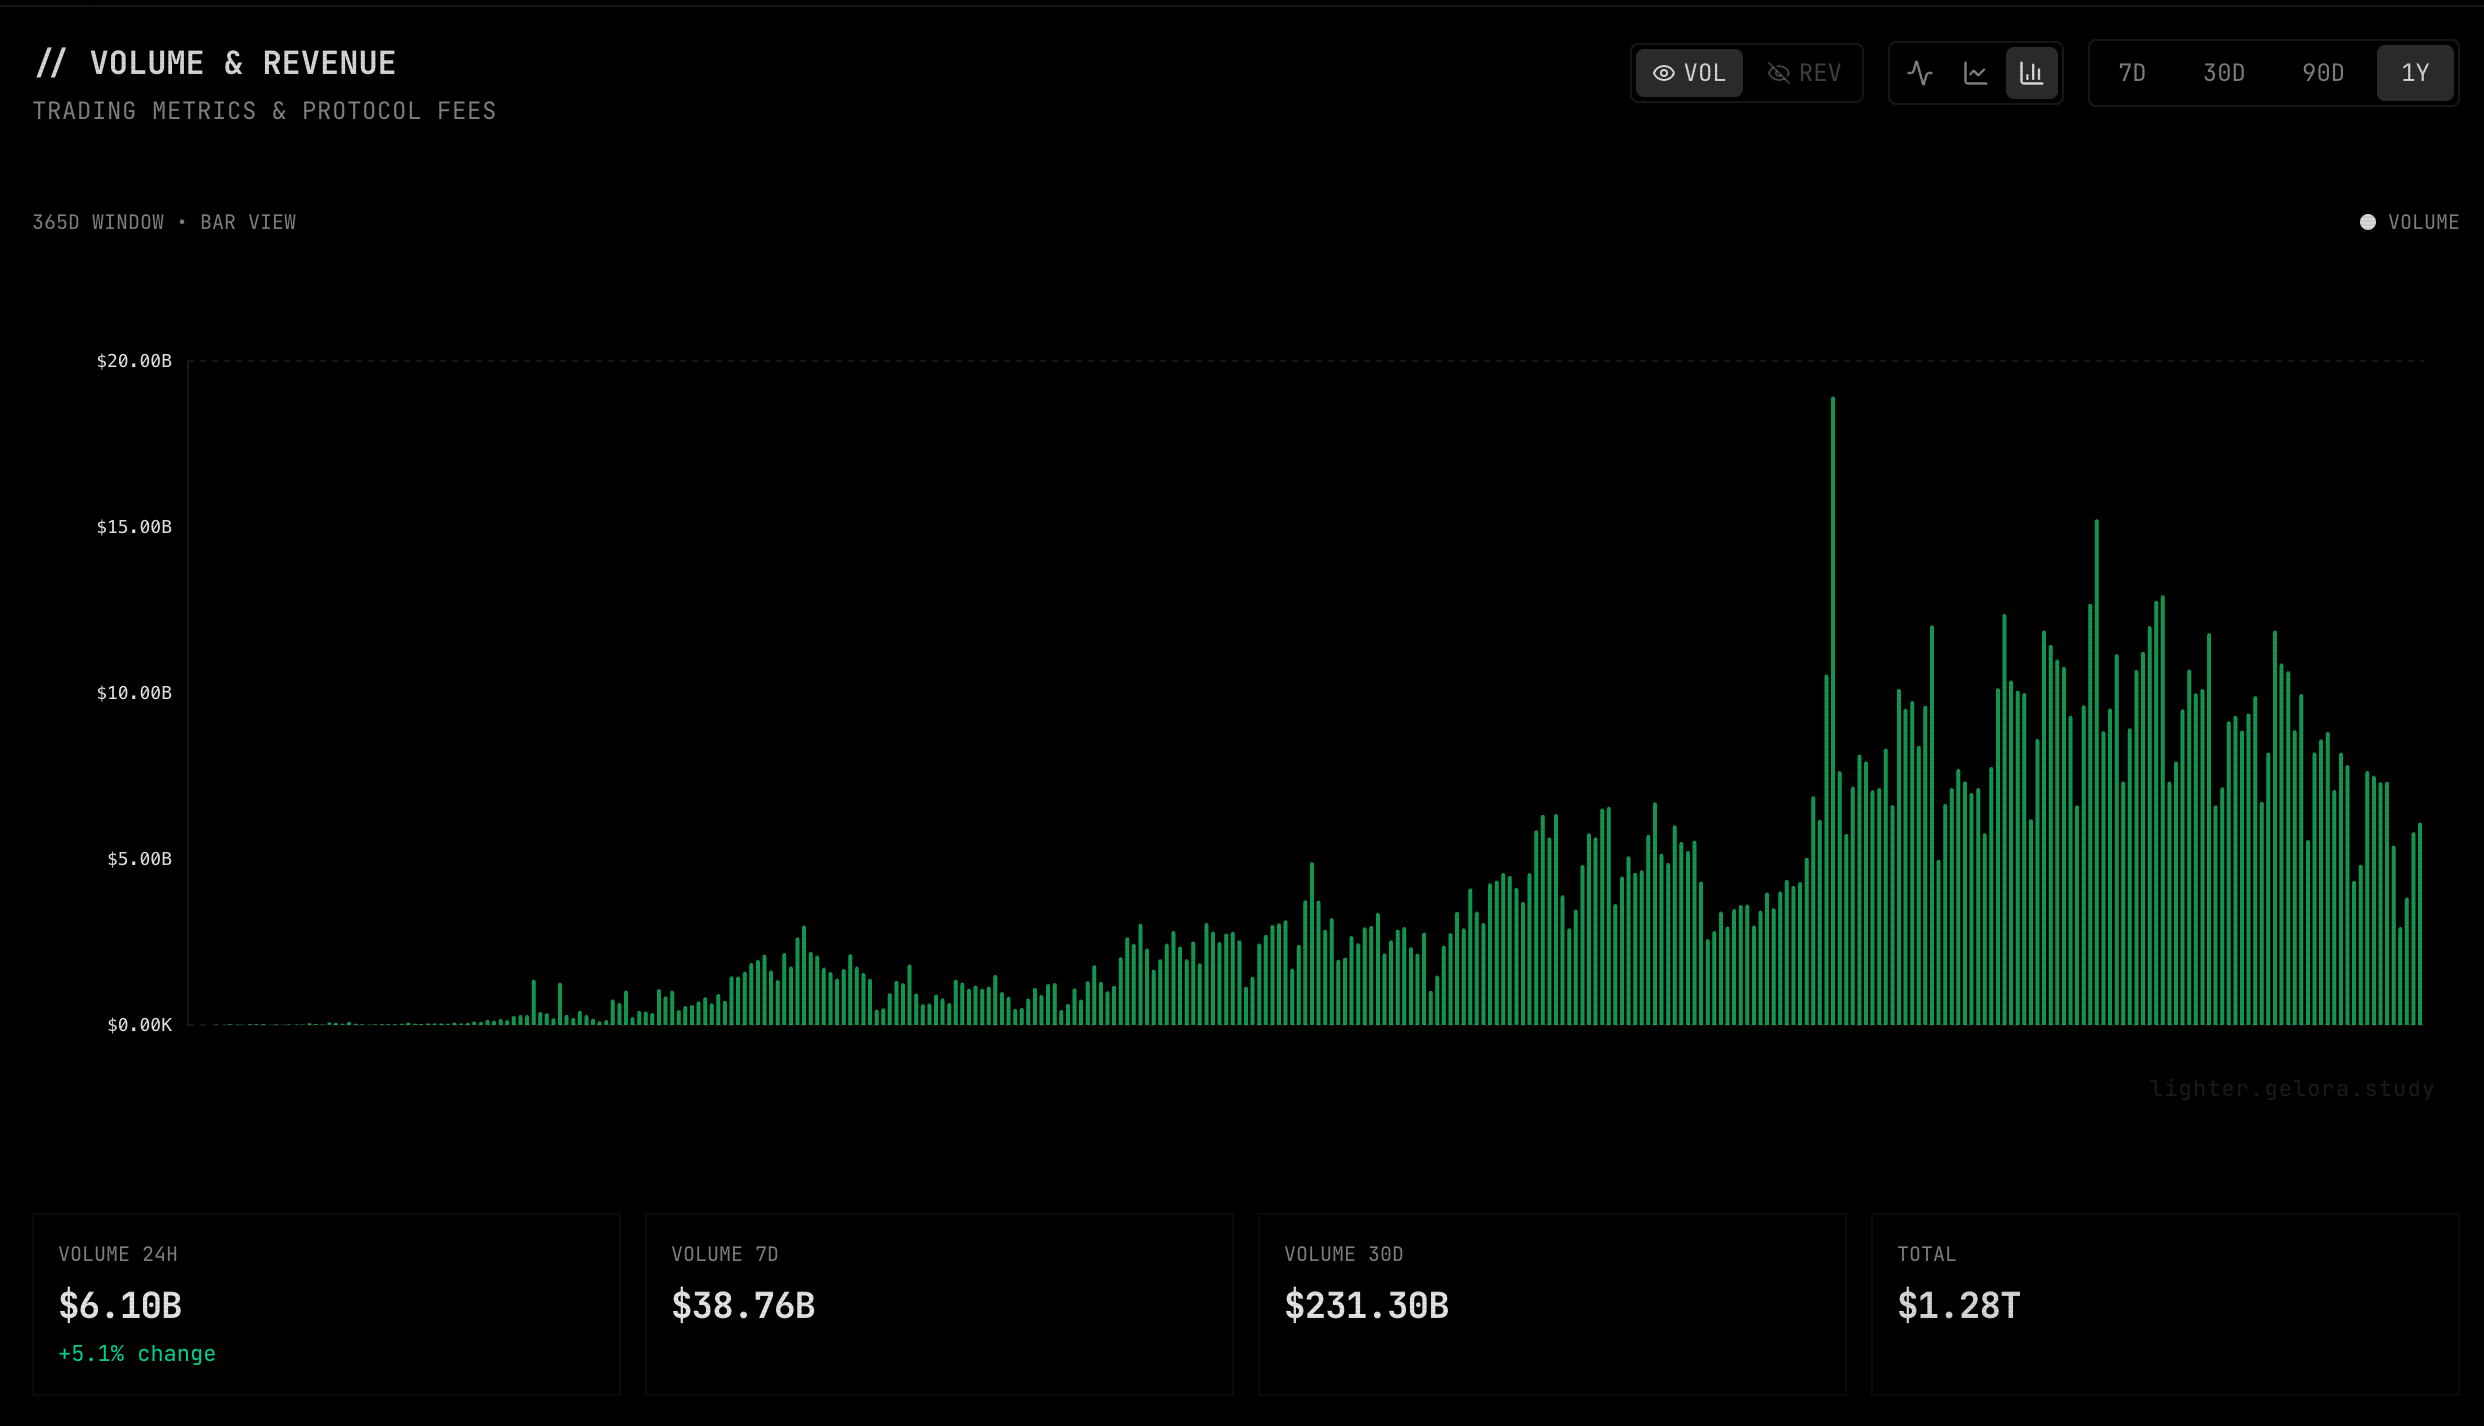Screen dimensions: 2484x1426
Task: Switch to the 90D range
Action: point(2322,73)
